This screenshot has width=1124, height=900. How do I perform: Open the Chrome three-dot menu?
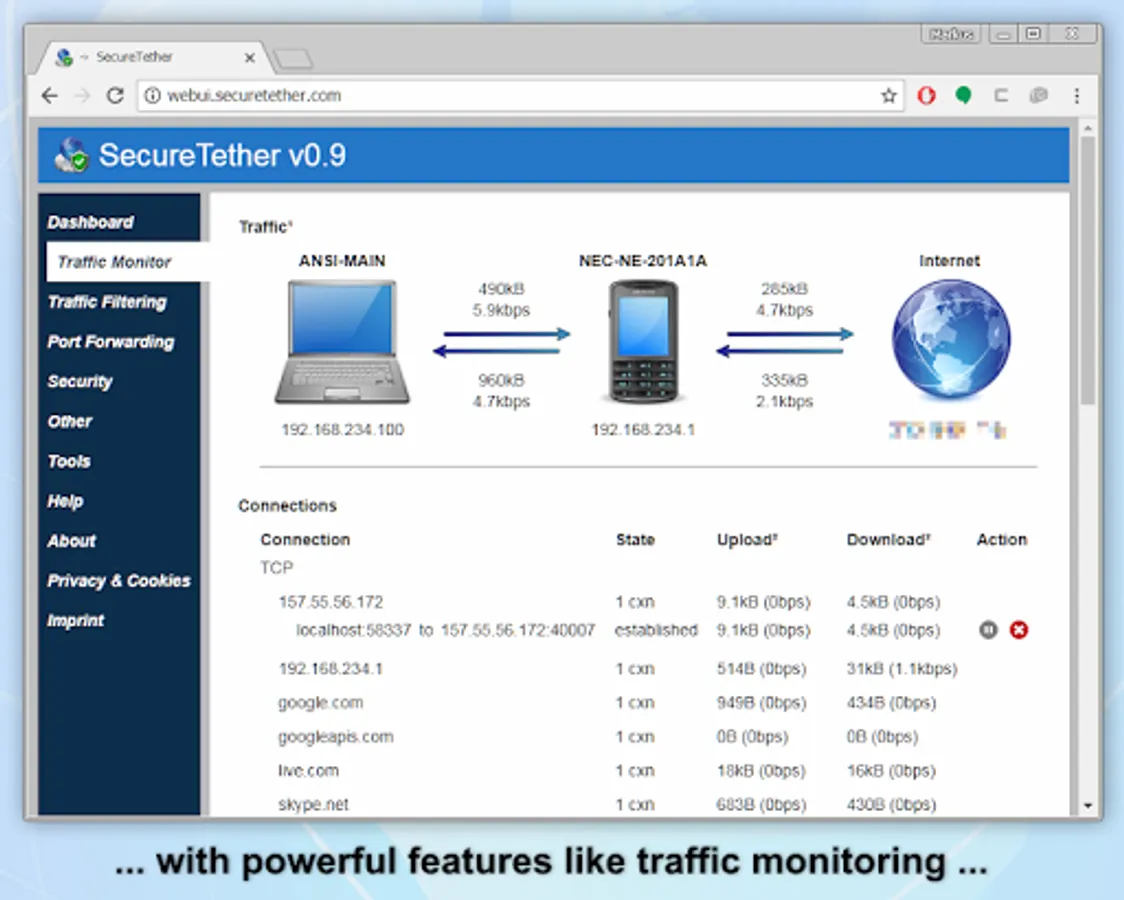coord(1077,95)
